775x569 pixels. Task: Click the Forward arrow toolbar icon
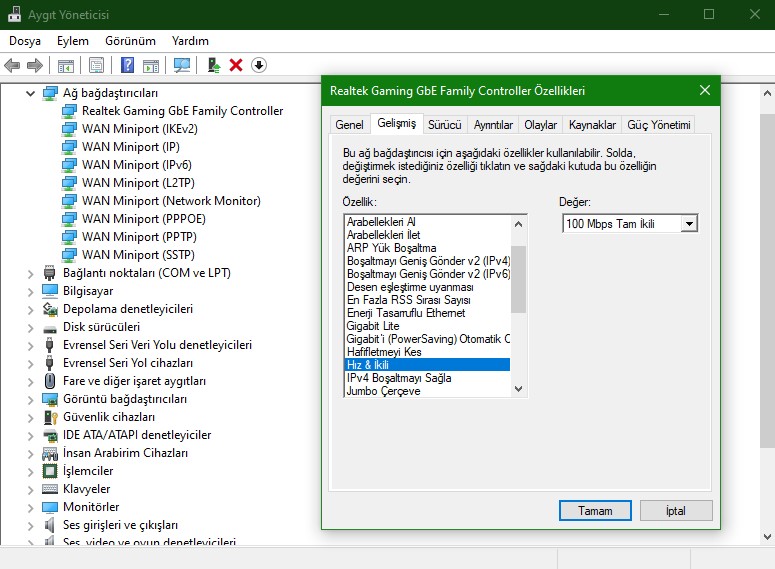[35, 65]
